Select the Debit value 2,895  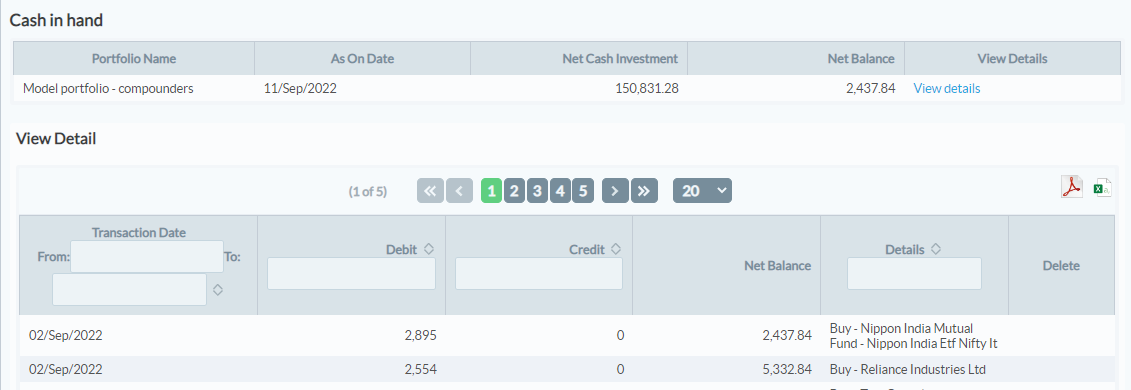click(x=420, y=335)
